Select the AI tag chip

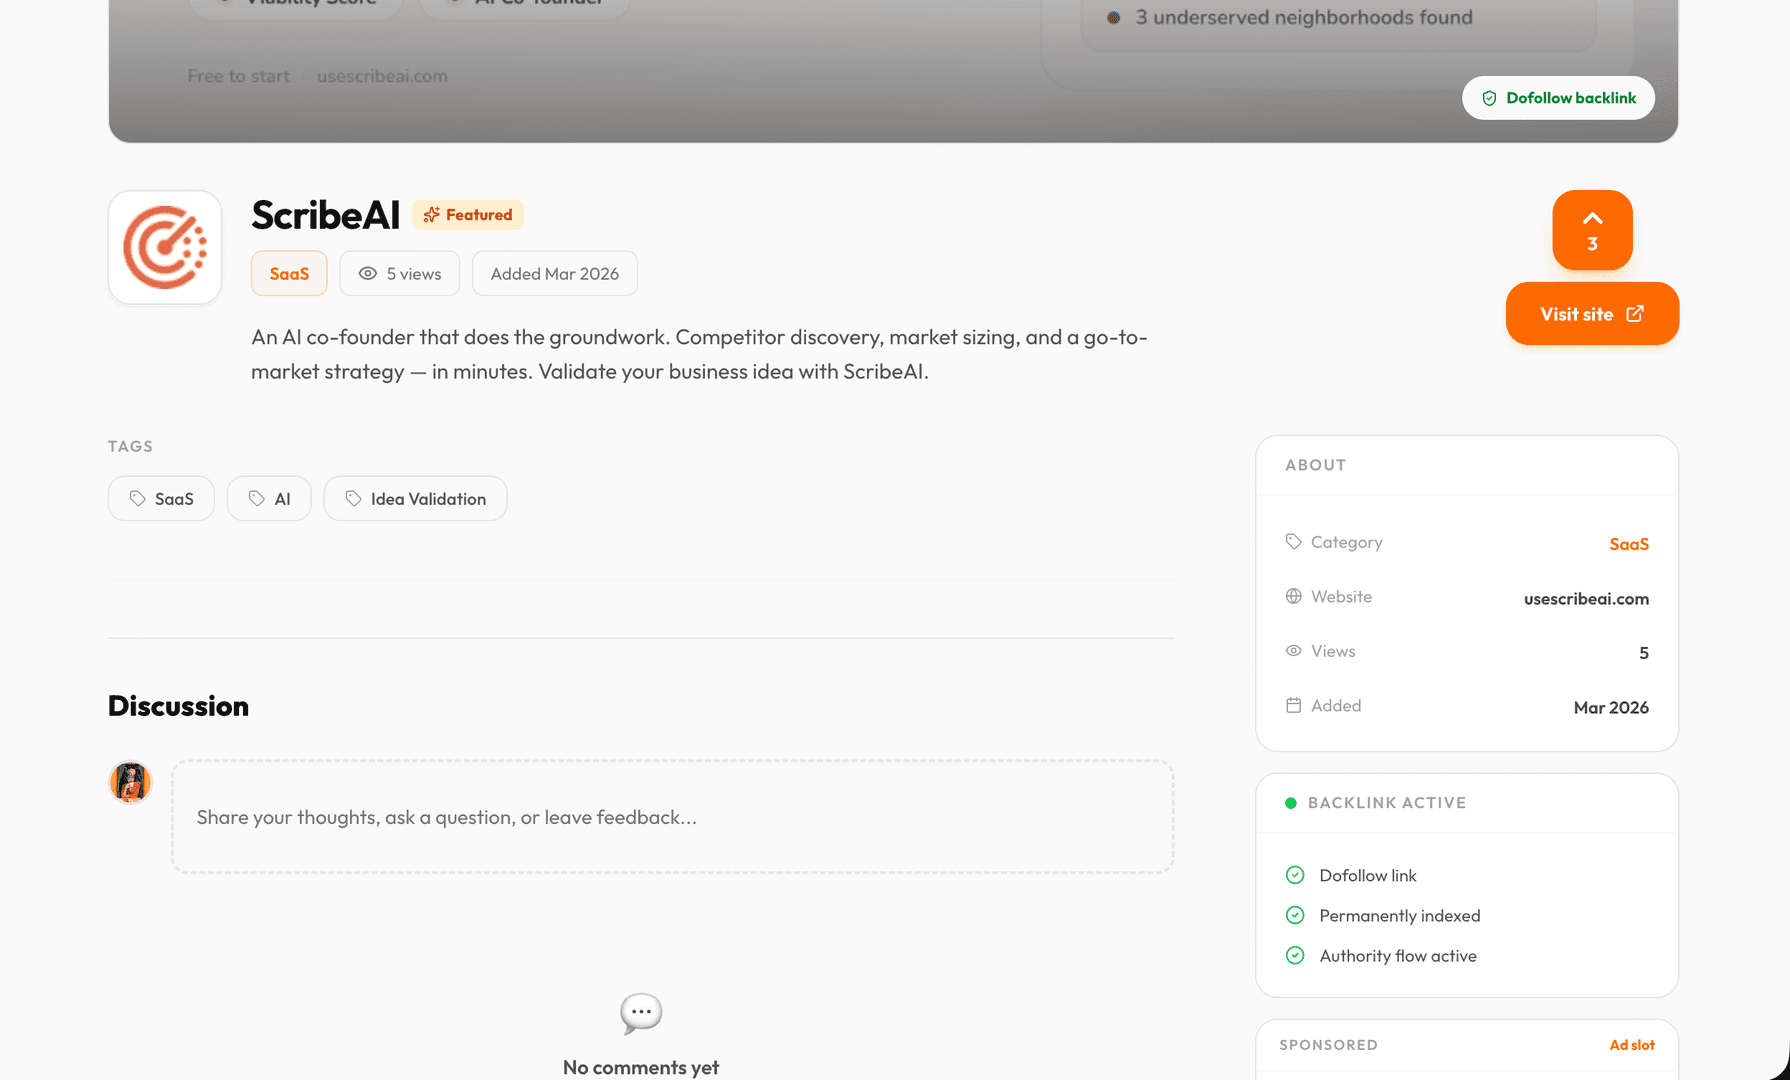click(x=269, y=499)
